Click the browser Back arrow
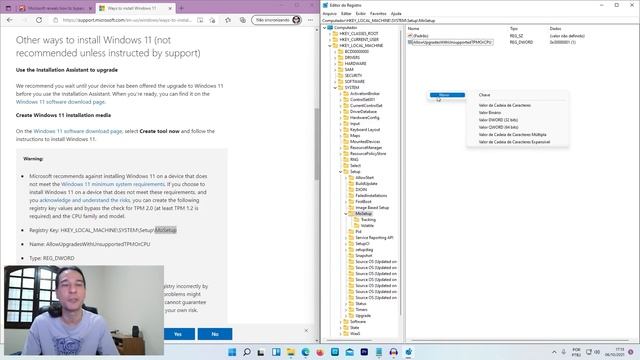 [x=10, y=20]
